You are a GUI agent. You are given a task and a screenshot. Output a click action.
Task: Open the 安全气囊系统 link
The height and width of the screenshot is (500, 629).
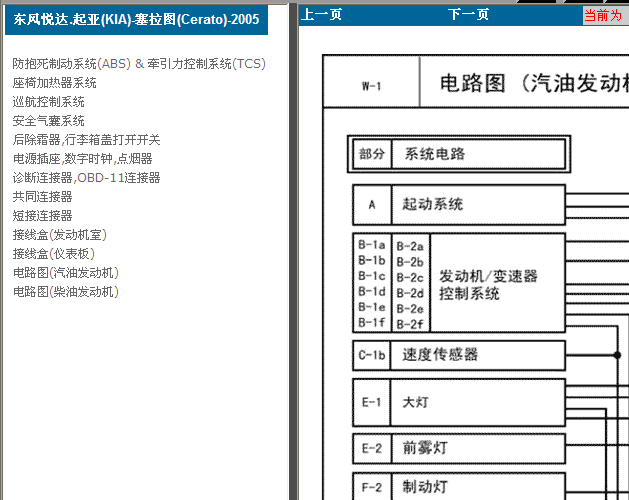click(48, 121)
